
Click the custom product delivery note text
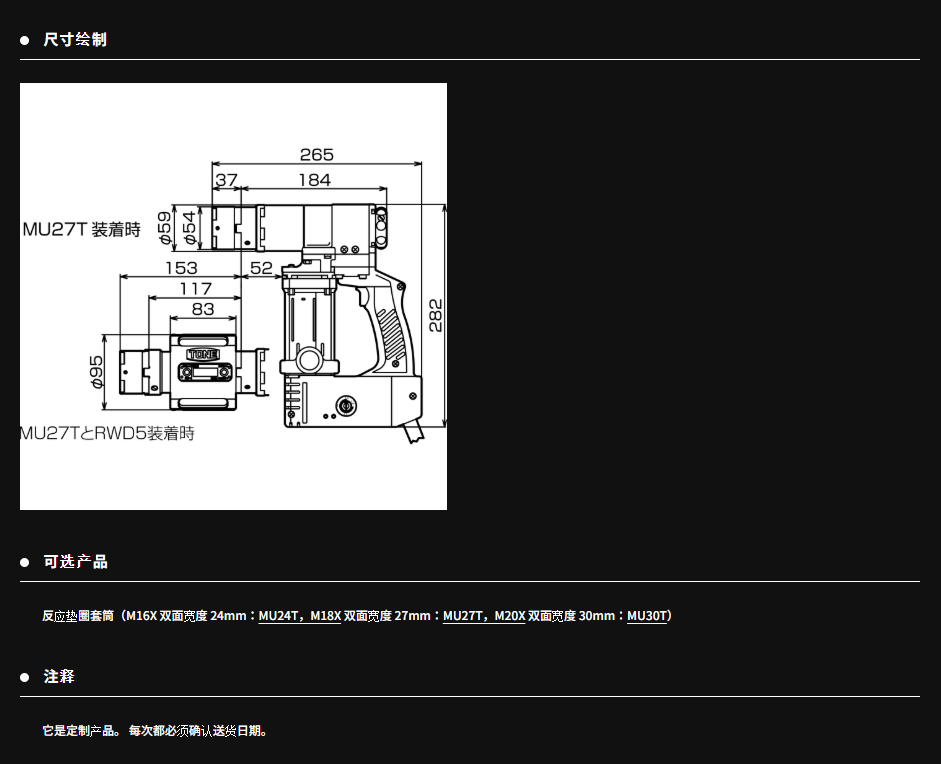tap(155, 731)
